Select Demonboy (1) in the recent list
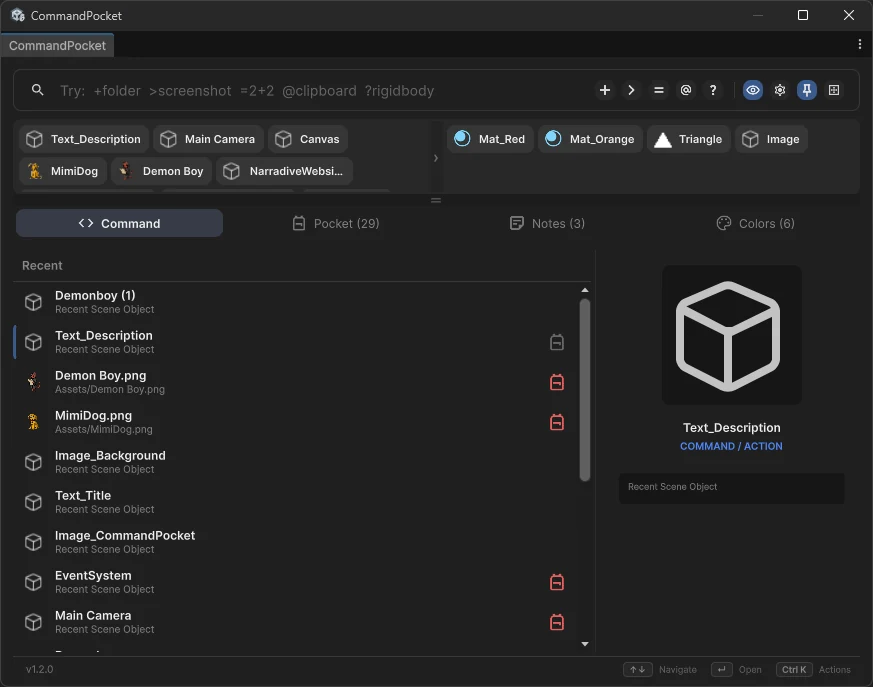 [295, 302]
